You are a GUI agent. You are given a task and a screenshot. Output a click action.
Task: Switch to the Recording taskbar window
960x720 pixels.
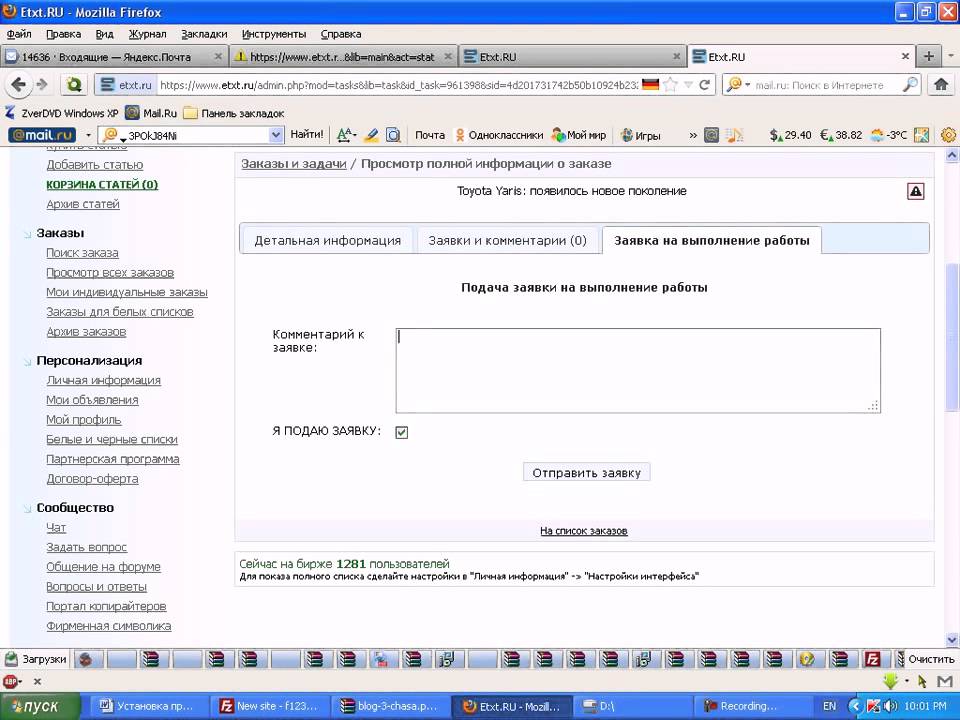coord(752,706)
